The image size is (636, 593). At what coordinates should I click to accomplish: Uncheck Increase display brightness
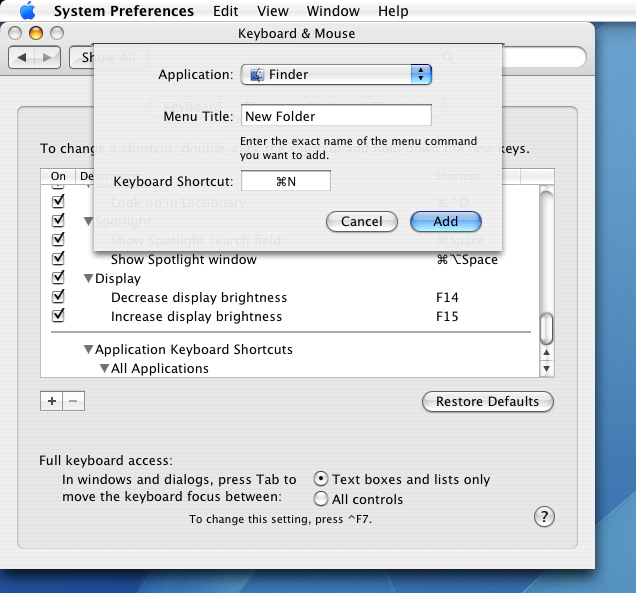(x=58, y=315)
